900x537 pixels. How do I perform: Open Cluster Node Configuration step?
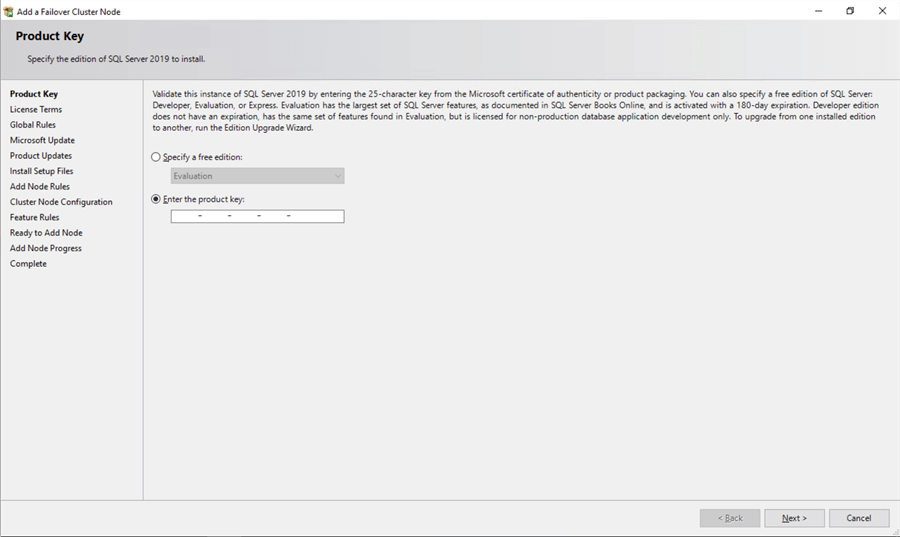pyautogui.click(x=61, y=202)
